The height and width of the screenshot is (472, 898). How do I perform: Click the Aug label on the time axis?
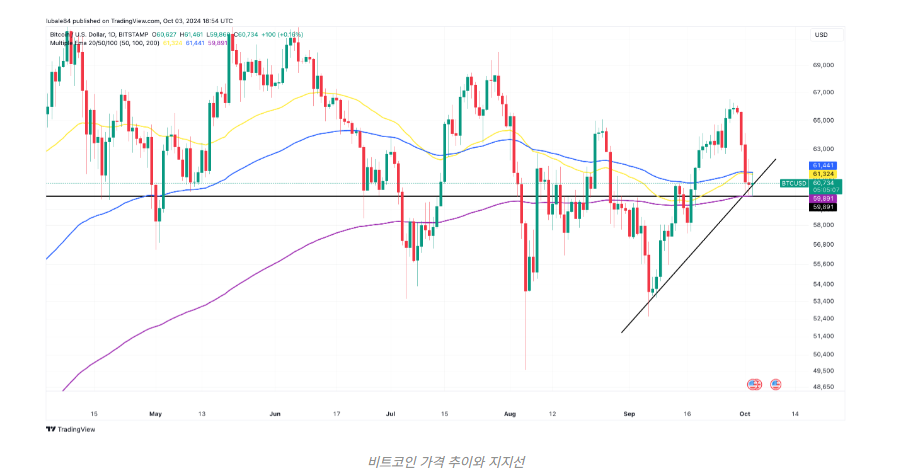pyautogui.click(x=509, y=412)
